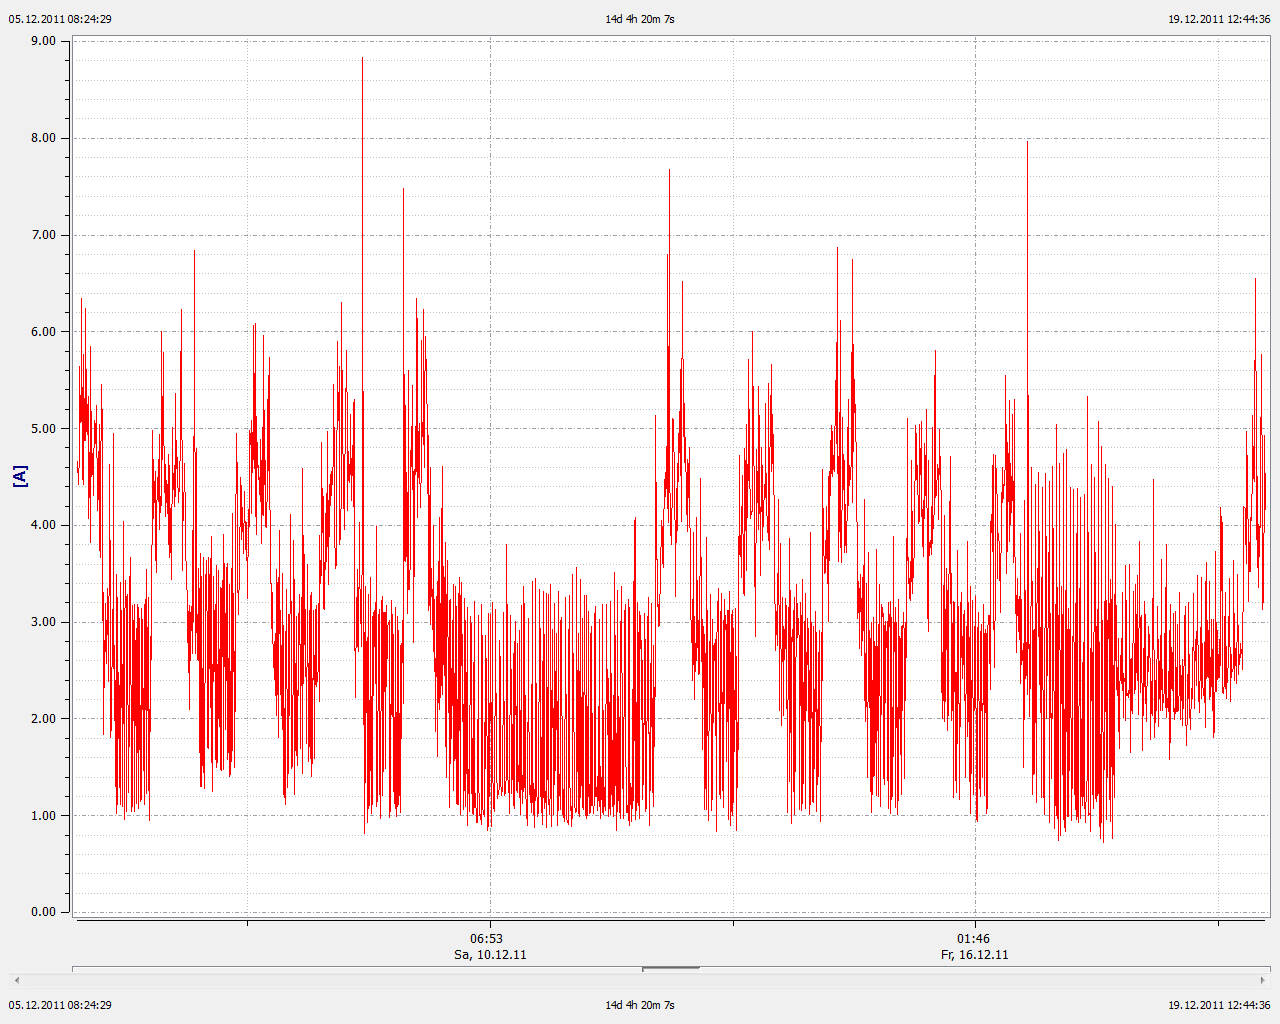Click the 9.00 y-axis value

pyautogui.click(x=43, y=41)
